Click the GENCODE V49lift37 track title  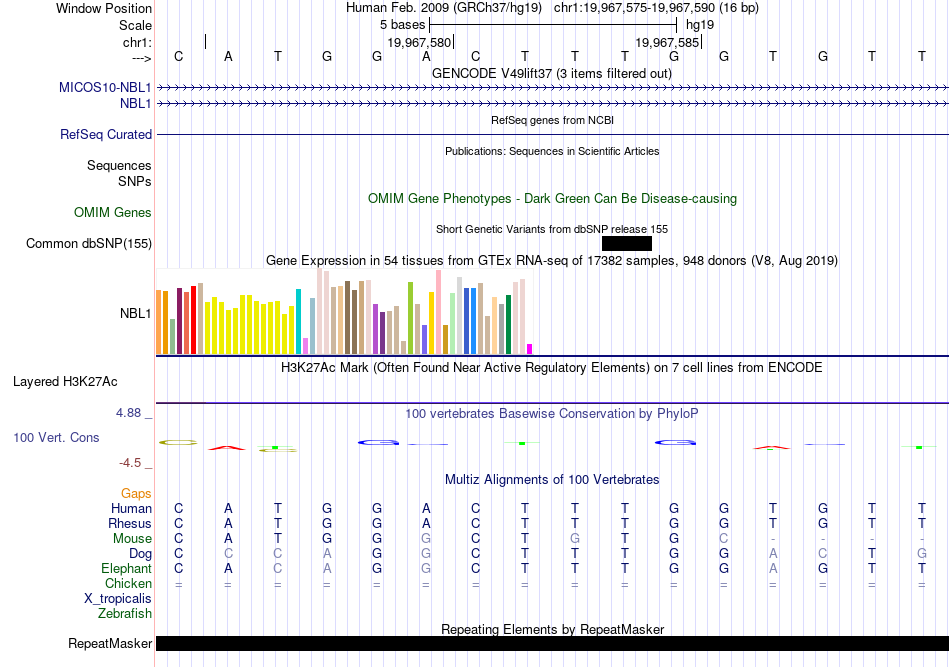[x=551, y=73]
